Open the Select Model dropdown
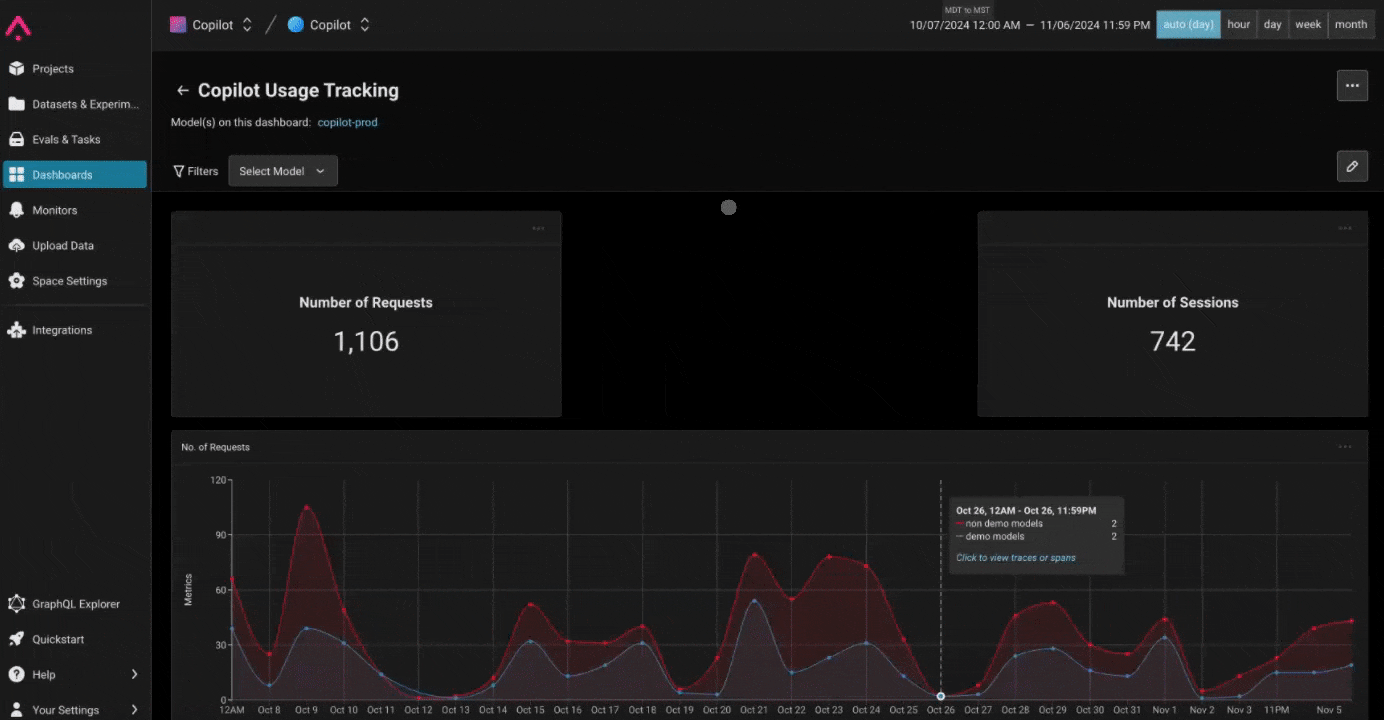 click(283, 171)
